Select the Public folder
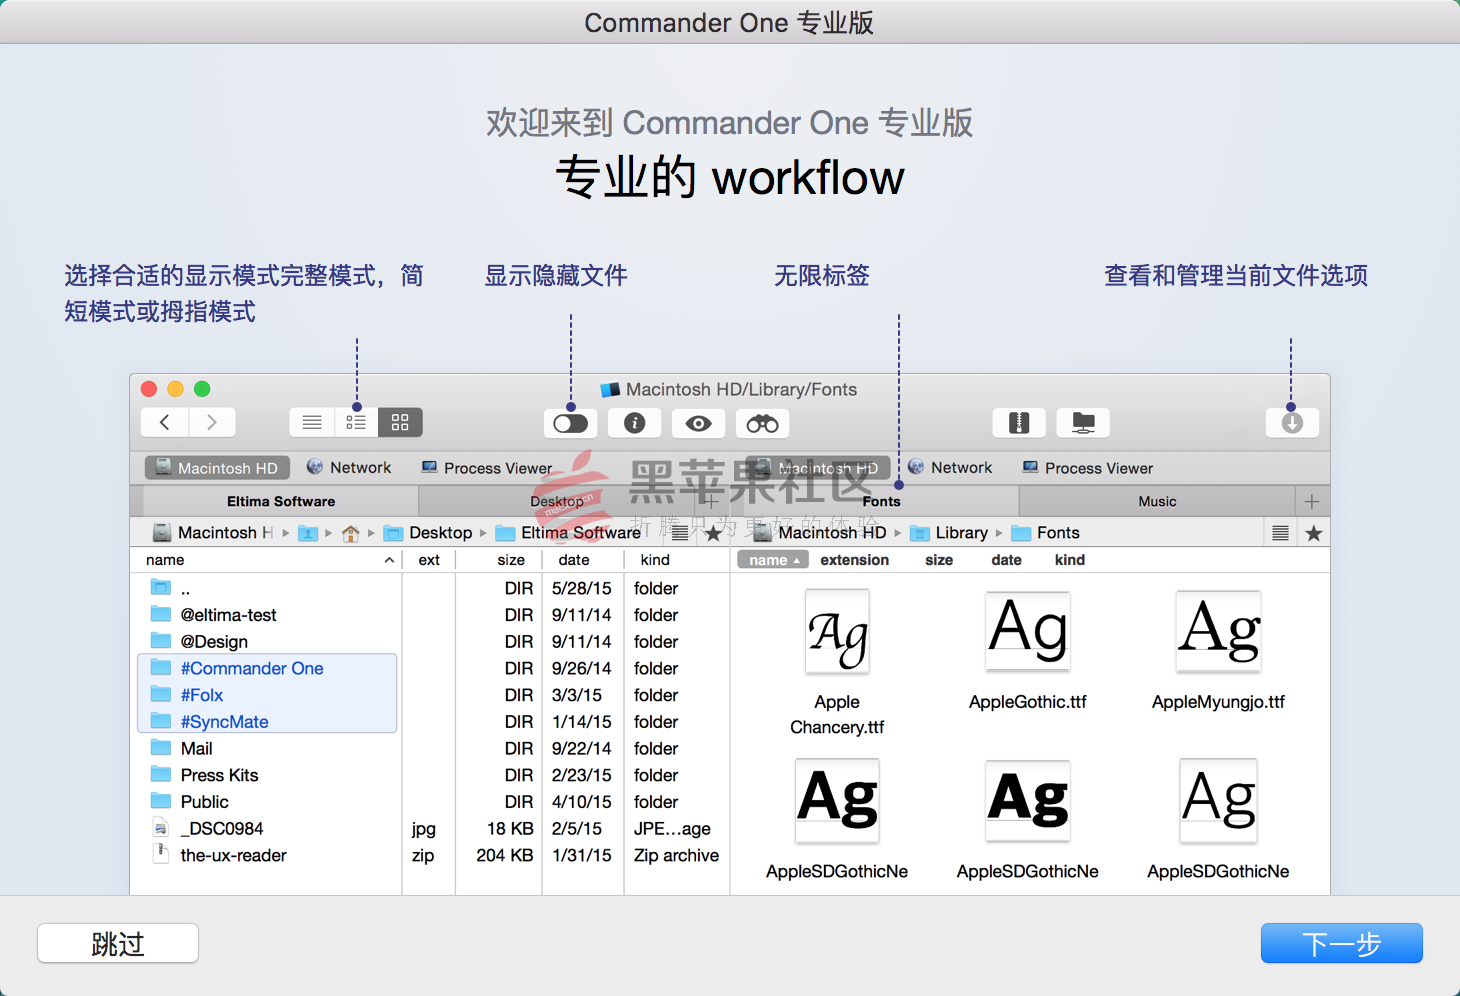Viewport: 1460px width, 996px height. click(430, 802)
